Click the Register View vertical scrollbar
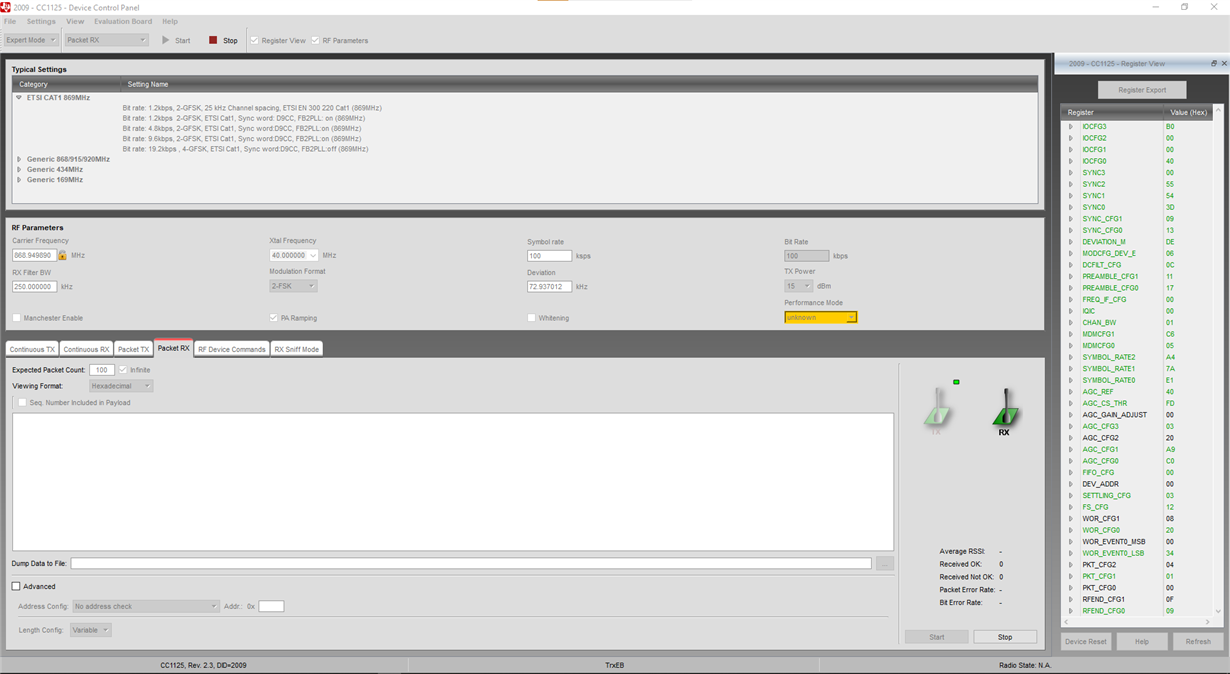This screenshot has height=674, width=1230. click(x=1218, y=362)
